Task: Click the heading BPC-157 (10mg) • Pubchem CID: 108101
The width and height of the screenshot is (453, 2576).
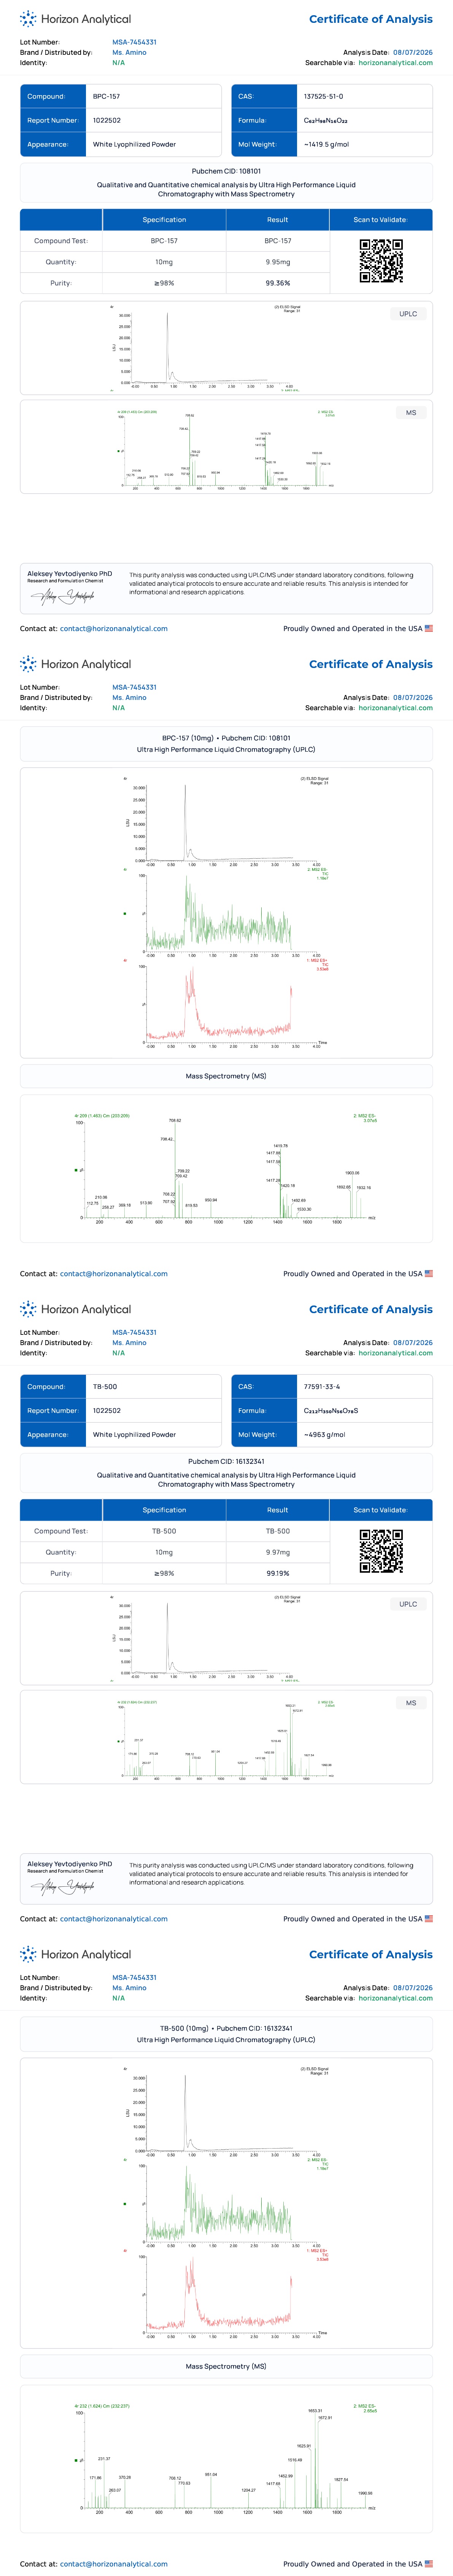Action: point(226,738)
